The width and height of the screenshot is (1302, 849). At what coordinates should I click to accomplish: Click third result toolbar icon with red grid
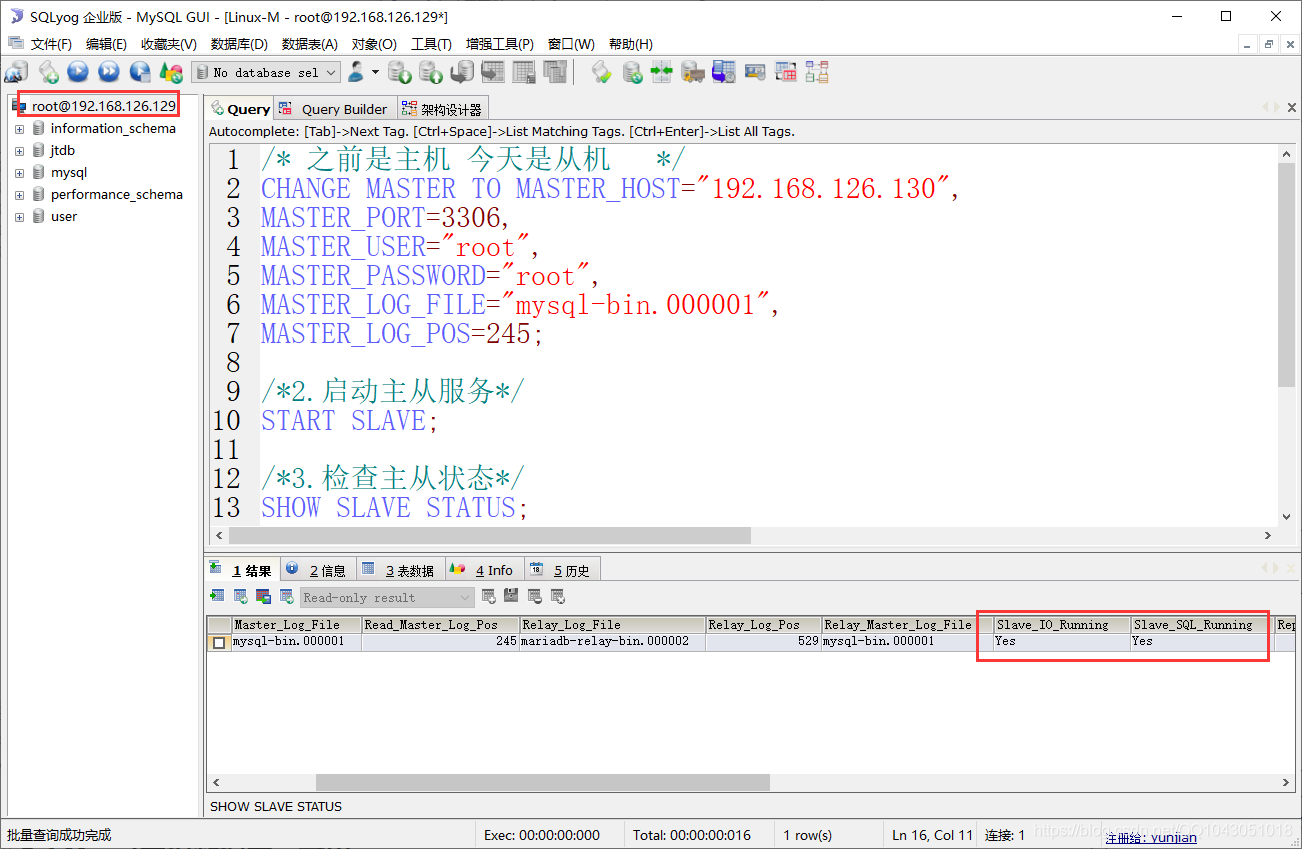point(263,596)
